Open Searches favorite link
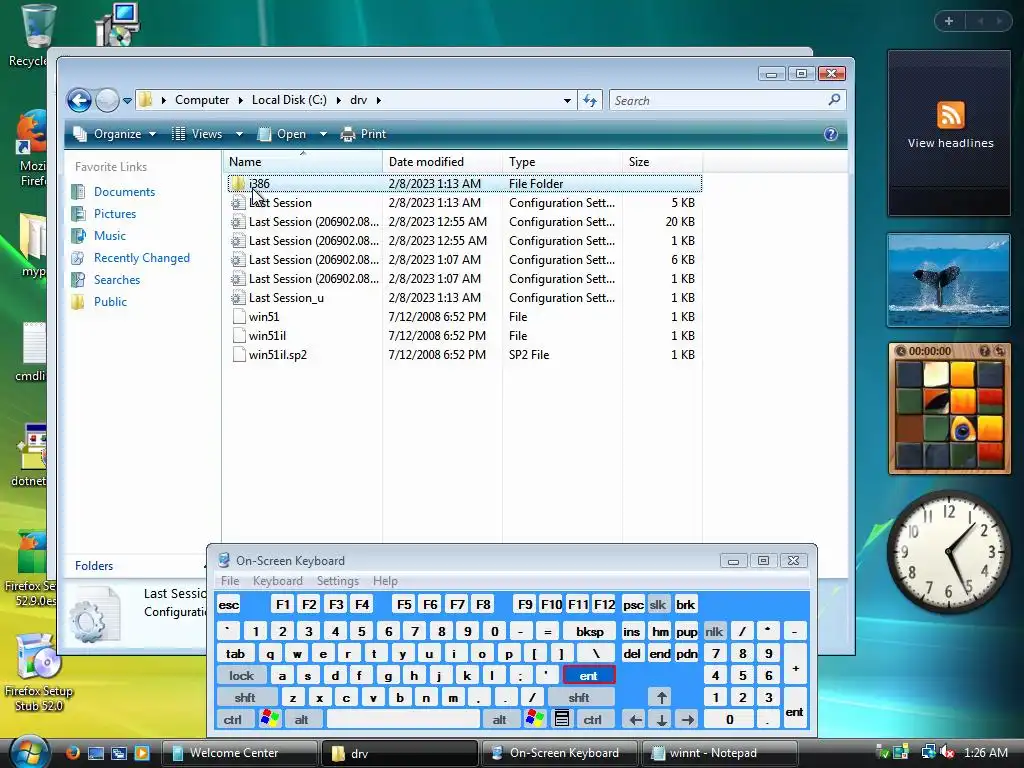The width and height of the screenshot is (1024, 768). [x=117, y=280]
